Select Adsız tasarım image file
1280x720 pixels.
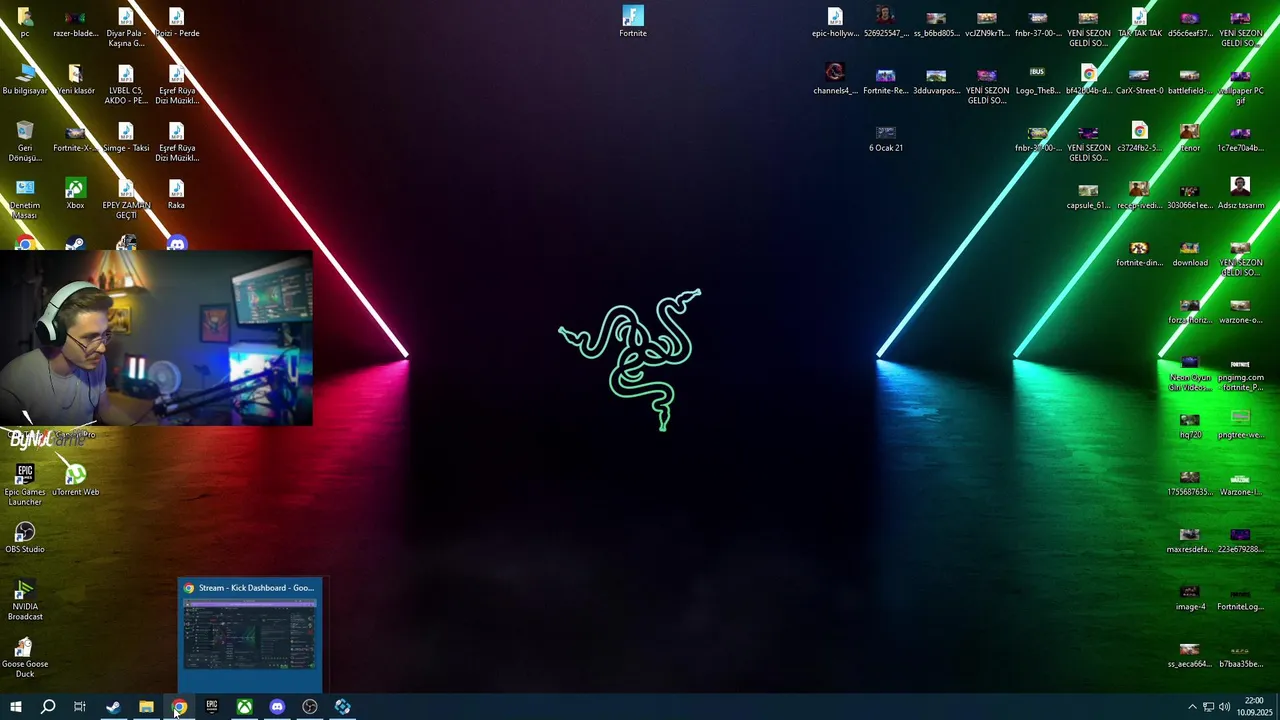[1240, 194]
